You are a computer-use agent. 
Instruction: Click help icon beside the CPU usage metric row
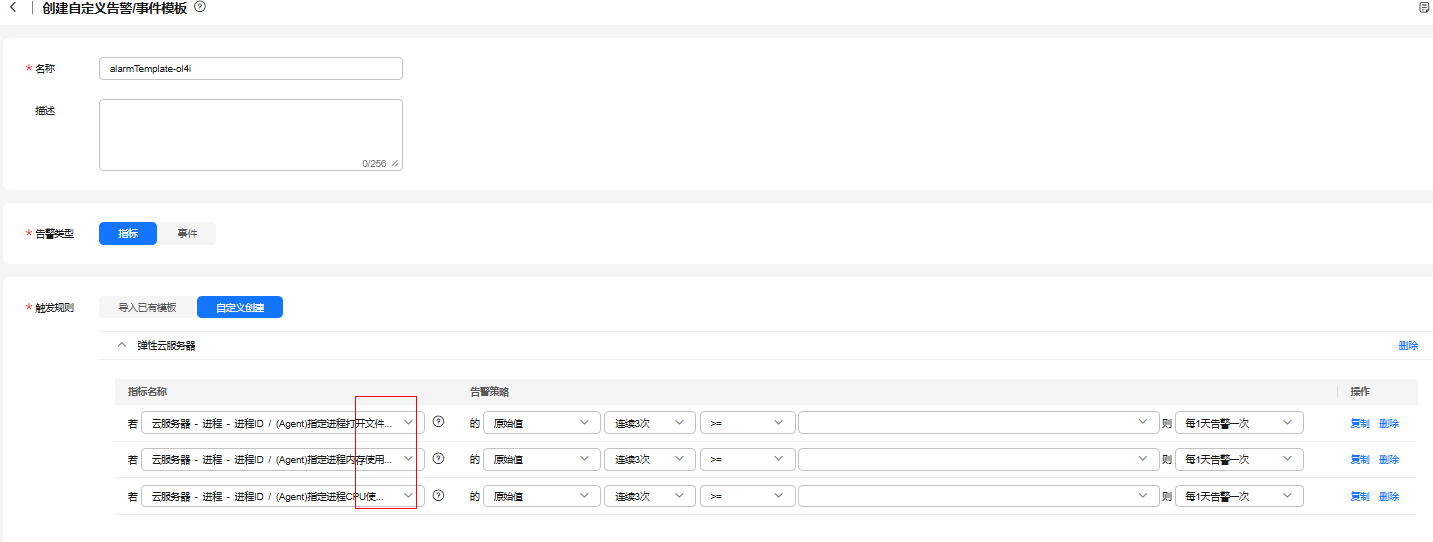point(438,495)
